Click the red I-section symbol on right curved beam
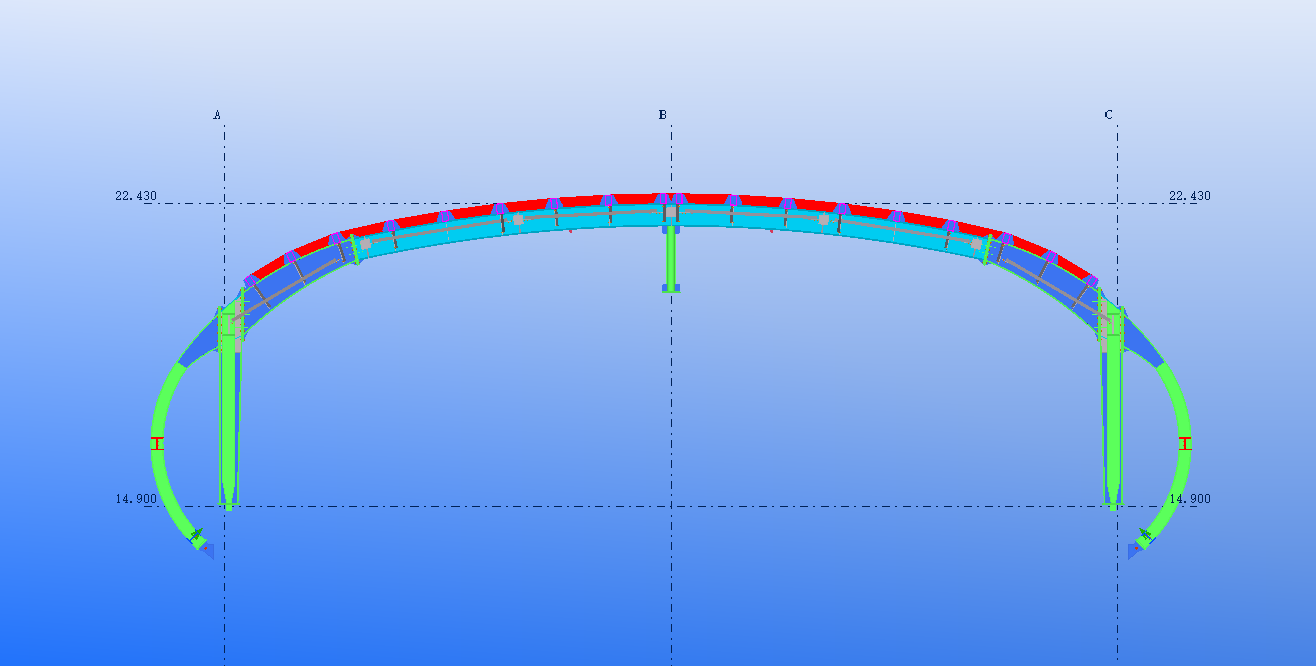 [1185, 443]
